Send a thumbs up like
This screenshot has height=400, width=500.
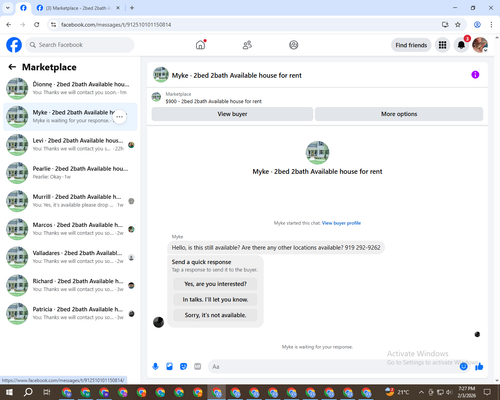pyautogui.click(x=479, y=367)
